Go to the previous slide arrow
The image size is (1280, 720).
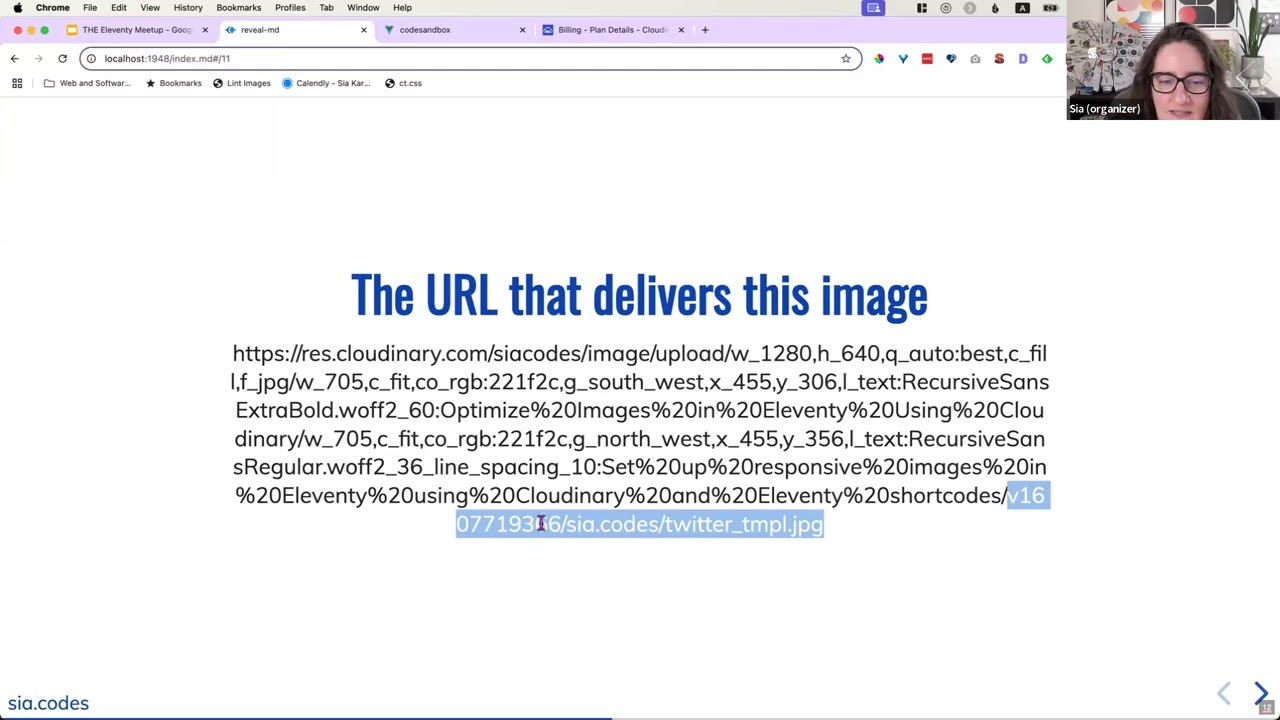click(1223, 693)
